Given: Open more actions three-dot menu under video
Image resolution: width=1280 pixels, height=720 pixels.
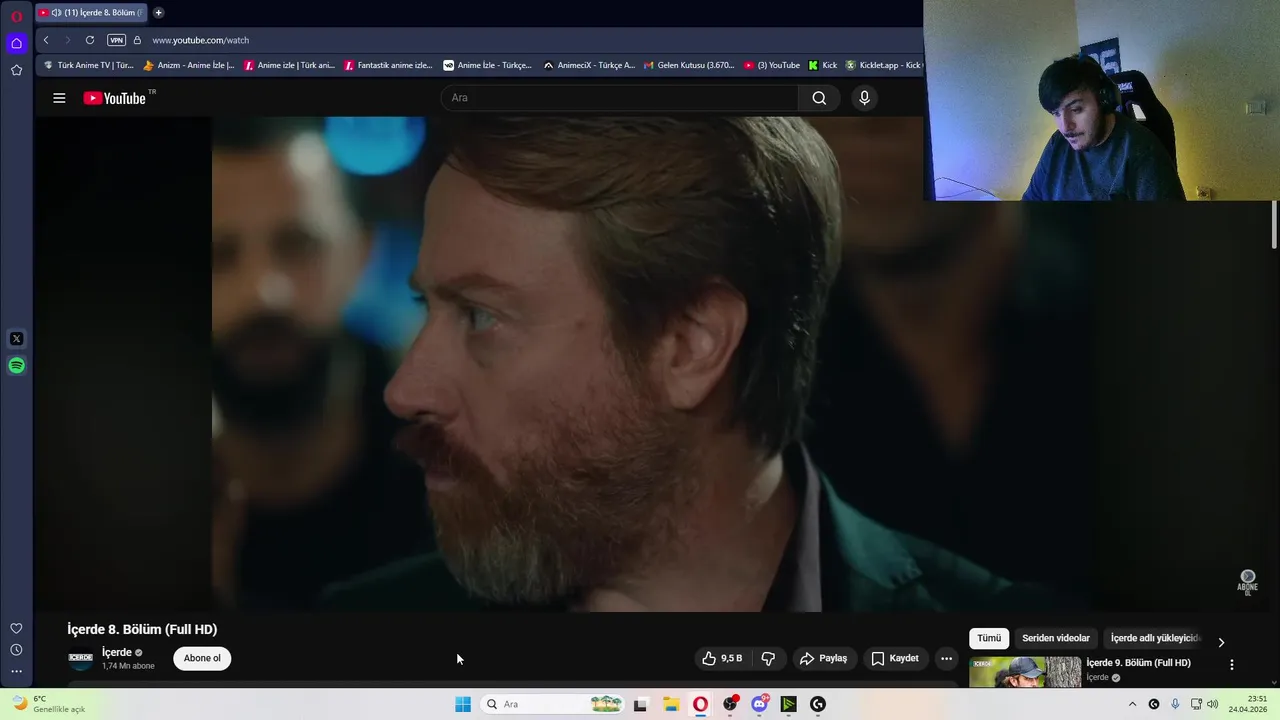Looking at the screenshot, I should tap(946, 658).
